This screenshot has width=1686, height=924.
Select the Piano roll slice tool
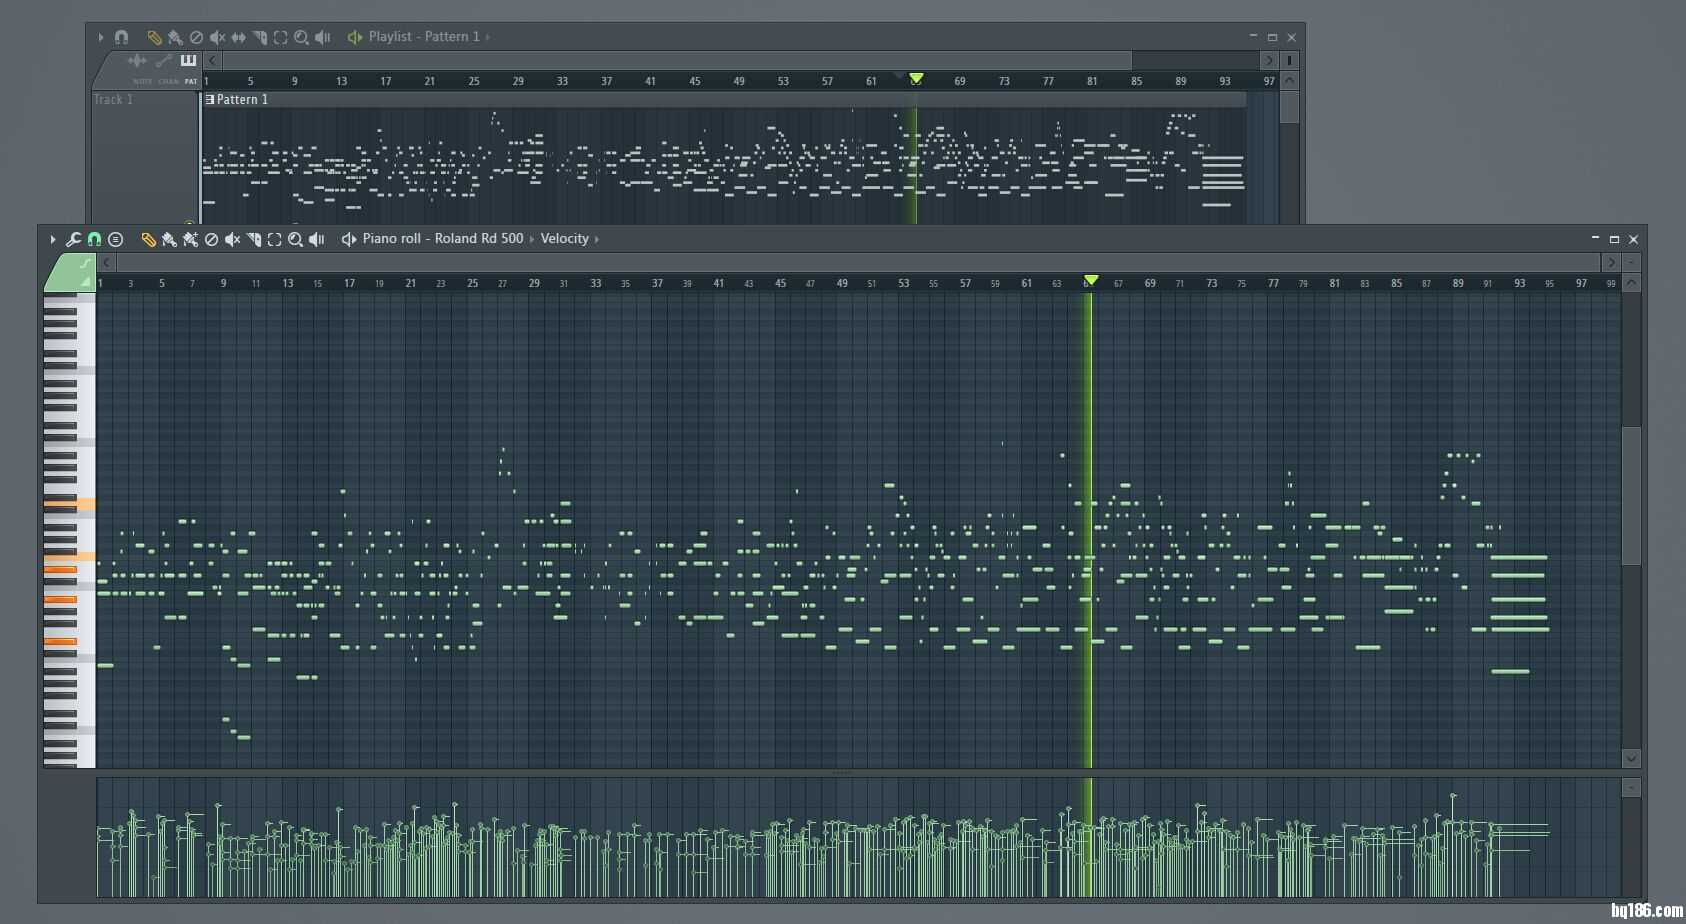(x=253, y=239)
